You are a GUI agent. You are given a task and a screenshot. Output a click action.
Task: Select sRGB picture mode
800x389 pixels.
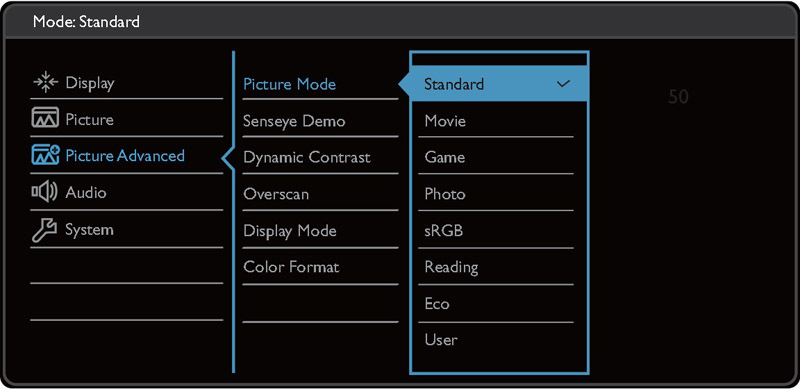[496, 231]
